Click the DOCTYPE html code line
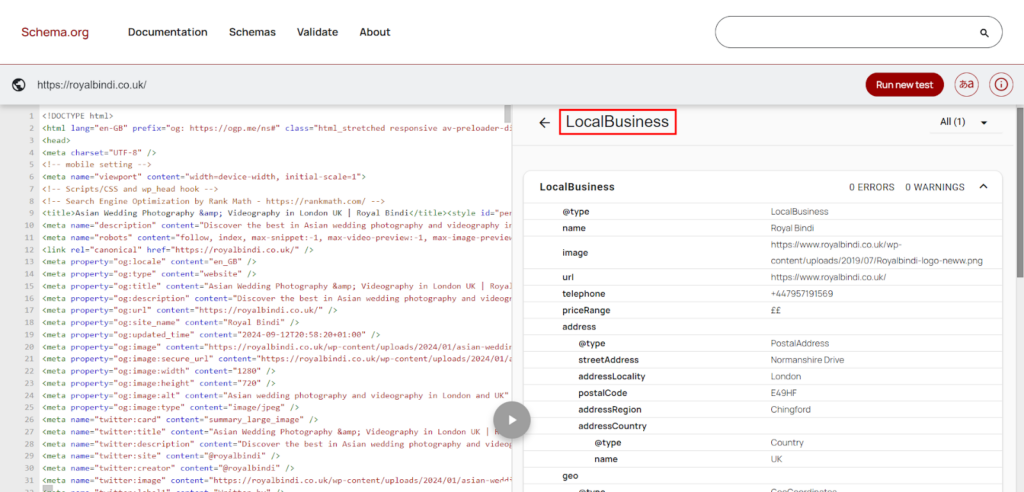Image resolution: width=1024 pixels, height=492 pixels. point(78,116)
